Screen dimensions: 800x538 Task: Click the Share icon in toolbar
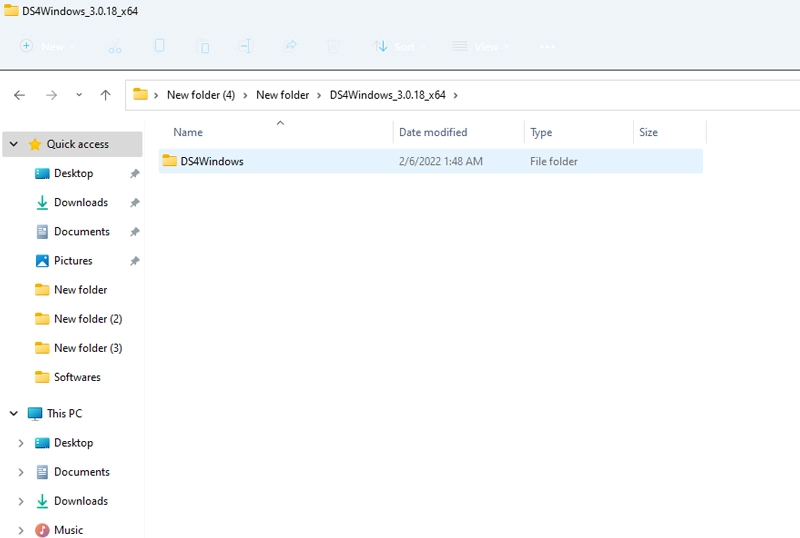pyautogui.click(x=290, y=46)
